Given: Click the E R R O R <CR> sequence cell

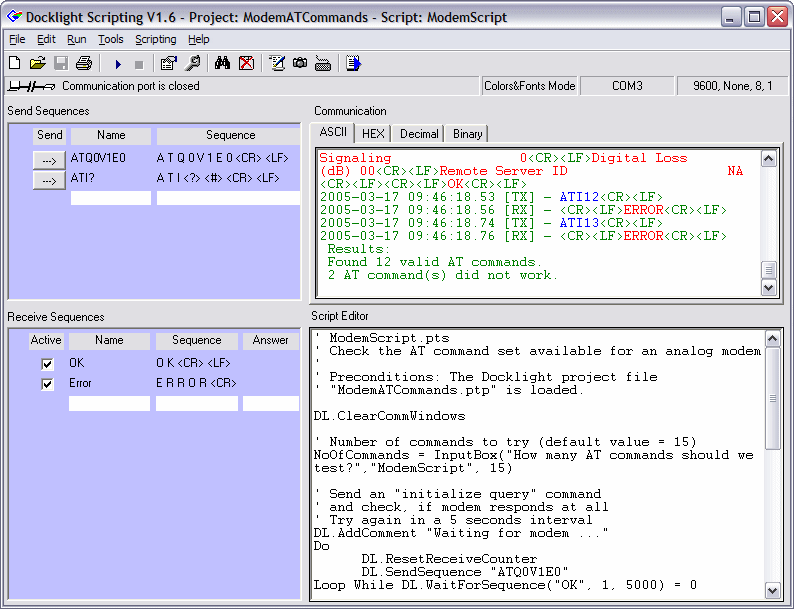Looking at the screenshot, I should [x=196, y=383].
